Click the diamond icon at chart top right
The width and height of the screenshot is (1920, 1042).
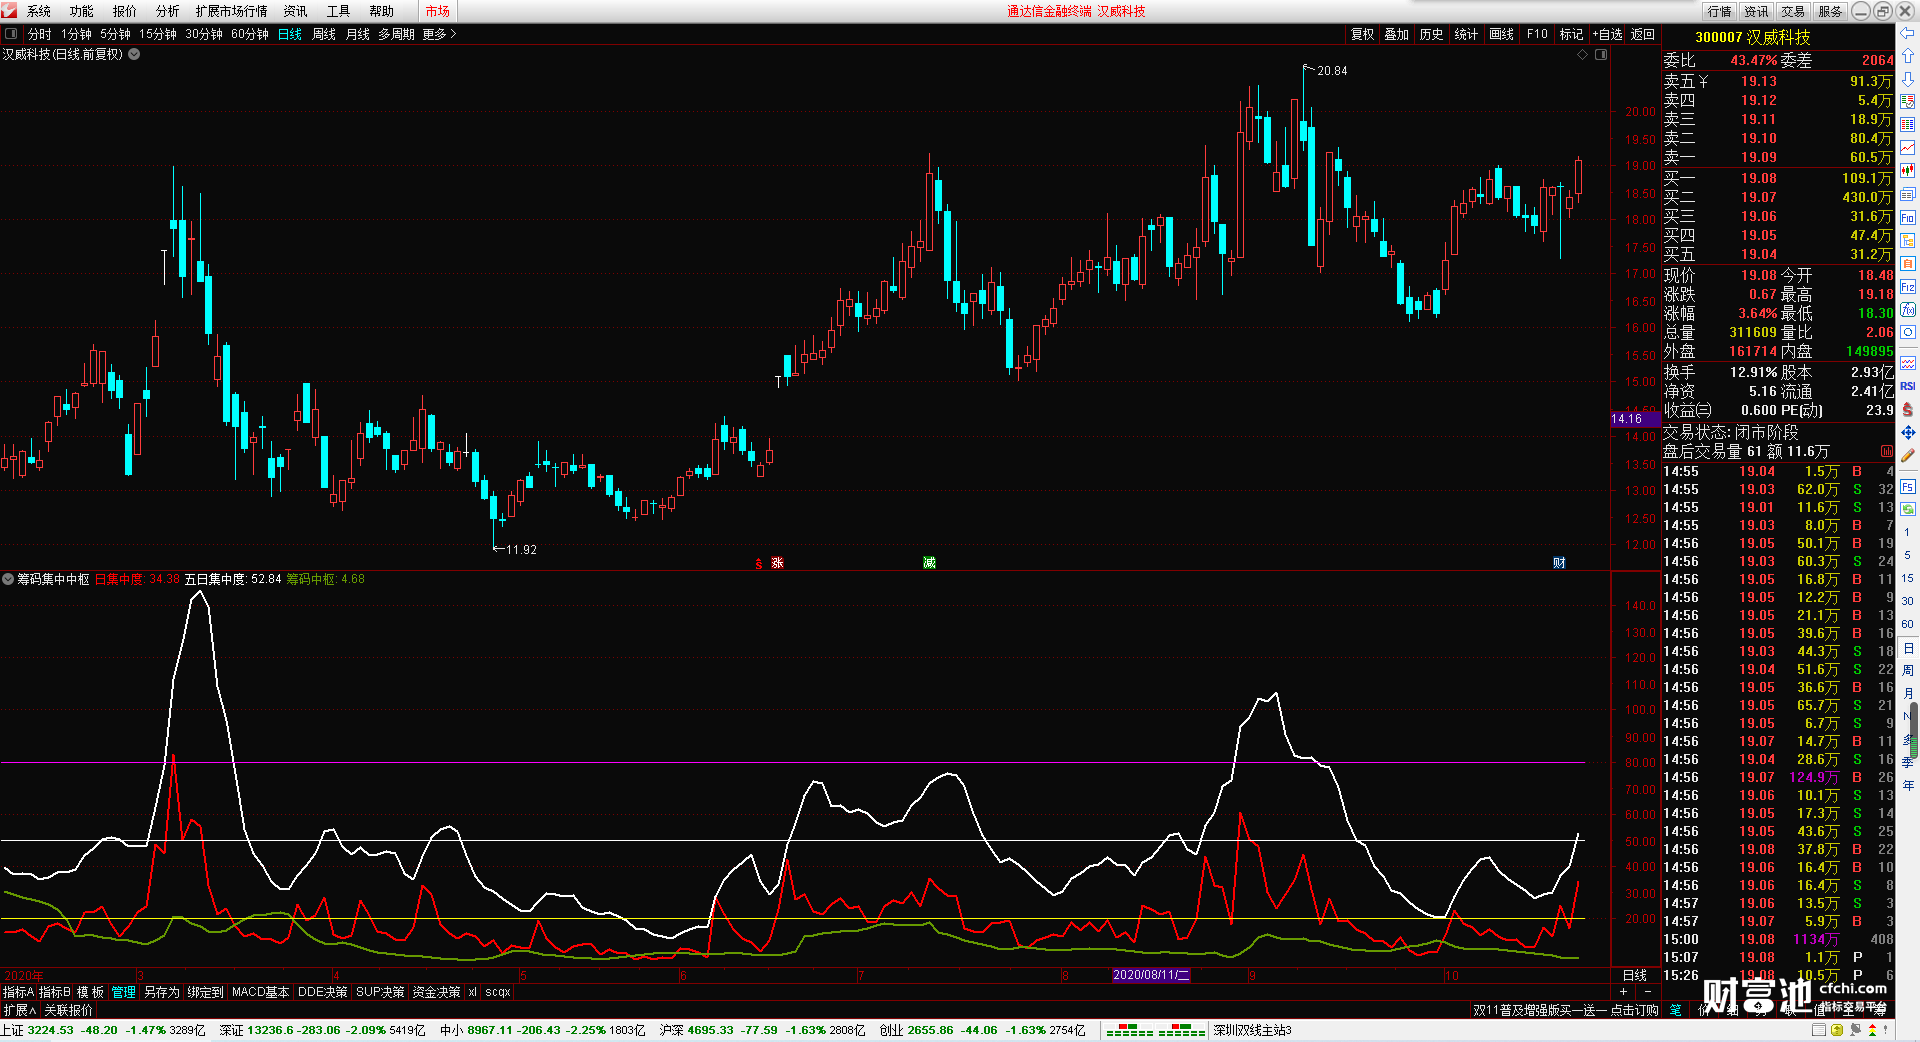tap(1583, 55)
